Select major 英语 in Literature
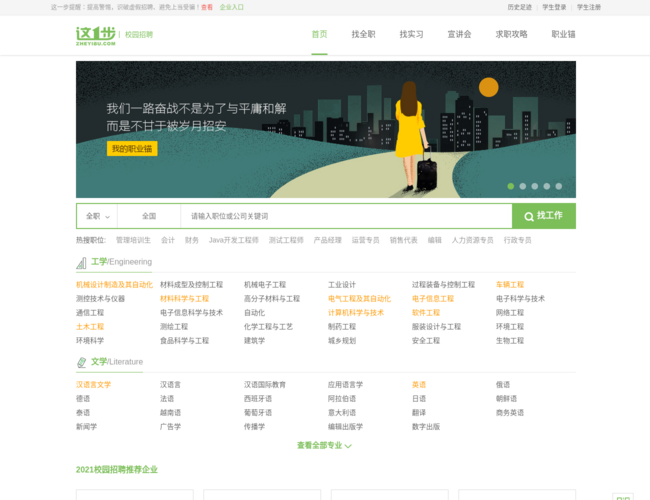This screenshot has width=650, height=500. click(x=419, y=385)
